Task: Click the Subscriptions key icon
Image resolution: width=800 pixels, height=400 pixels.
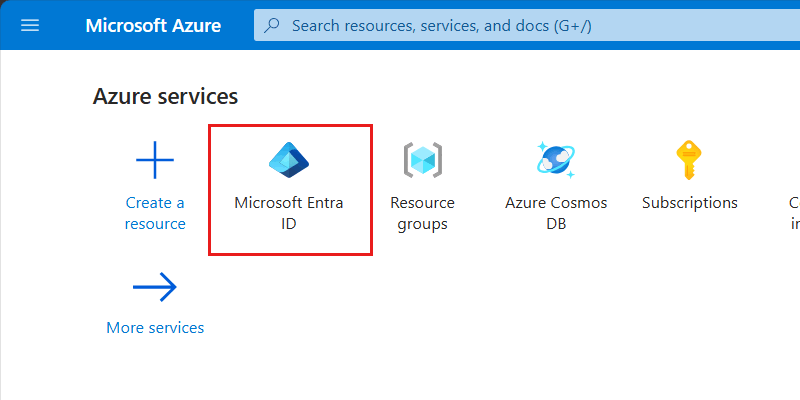Action: pyautogui.click(x=689, y=159)
